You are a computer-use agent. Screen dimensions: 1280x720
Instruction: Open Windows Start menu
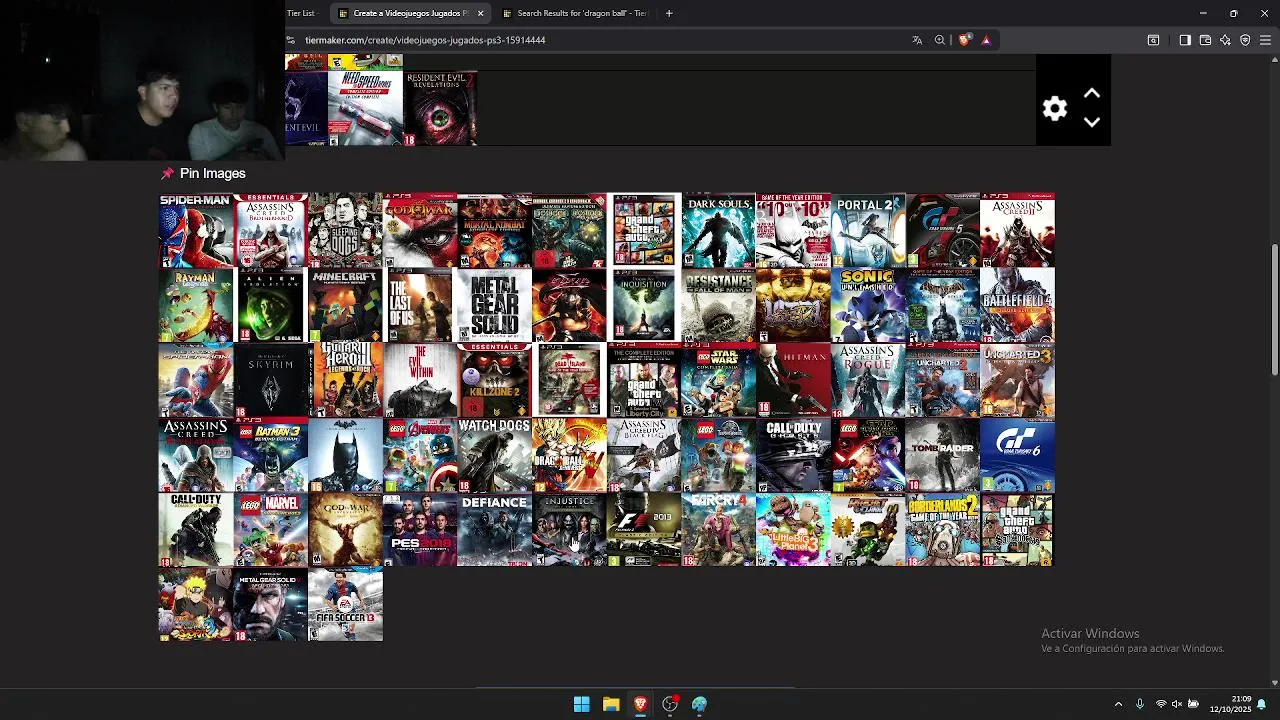click(581, 704)
